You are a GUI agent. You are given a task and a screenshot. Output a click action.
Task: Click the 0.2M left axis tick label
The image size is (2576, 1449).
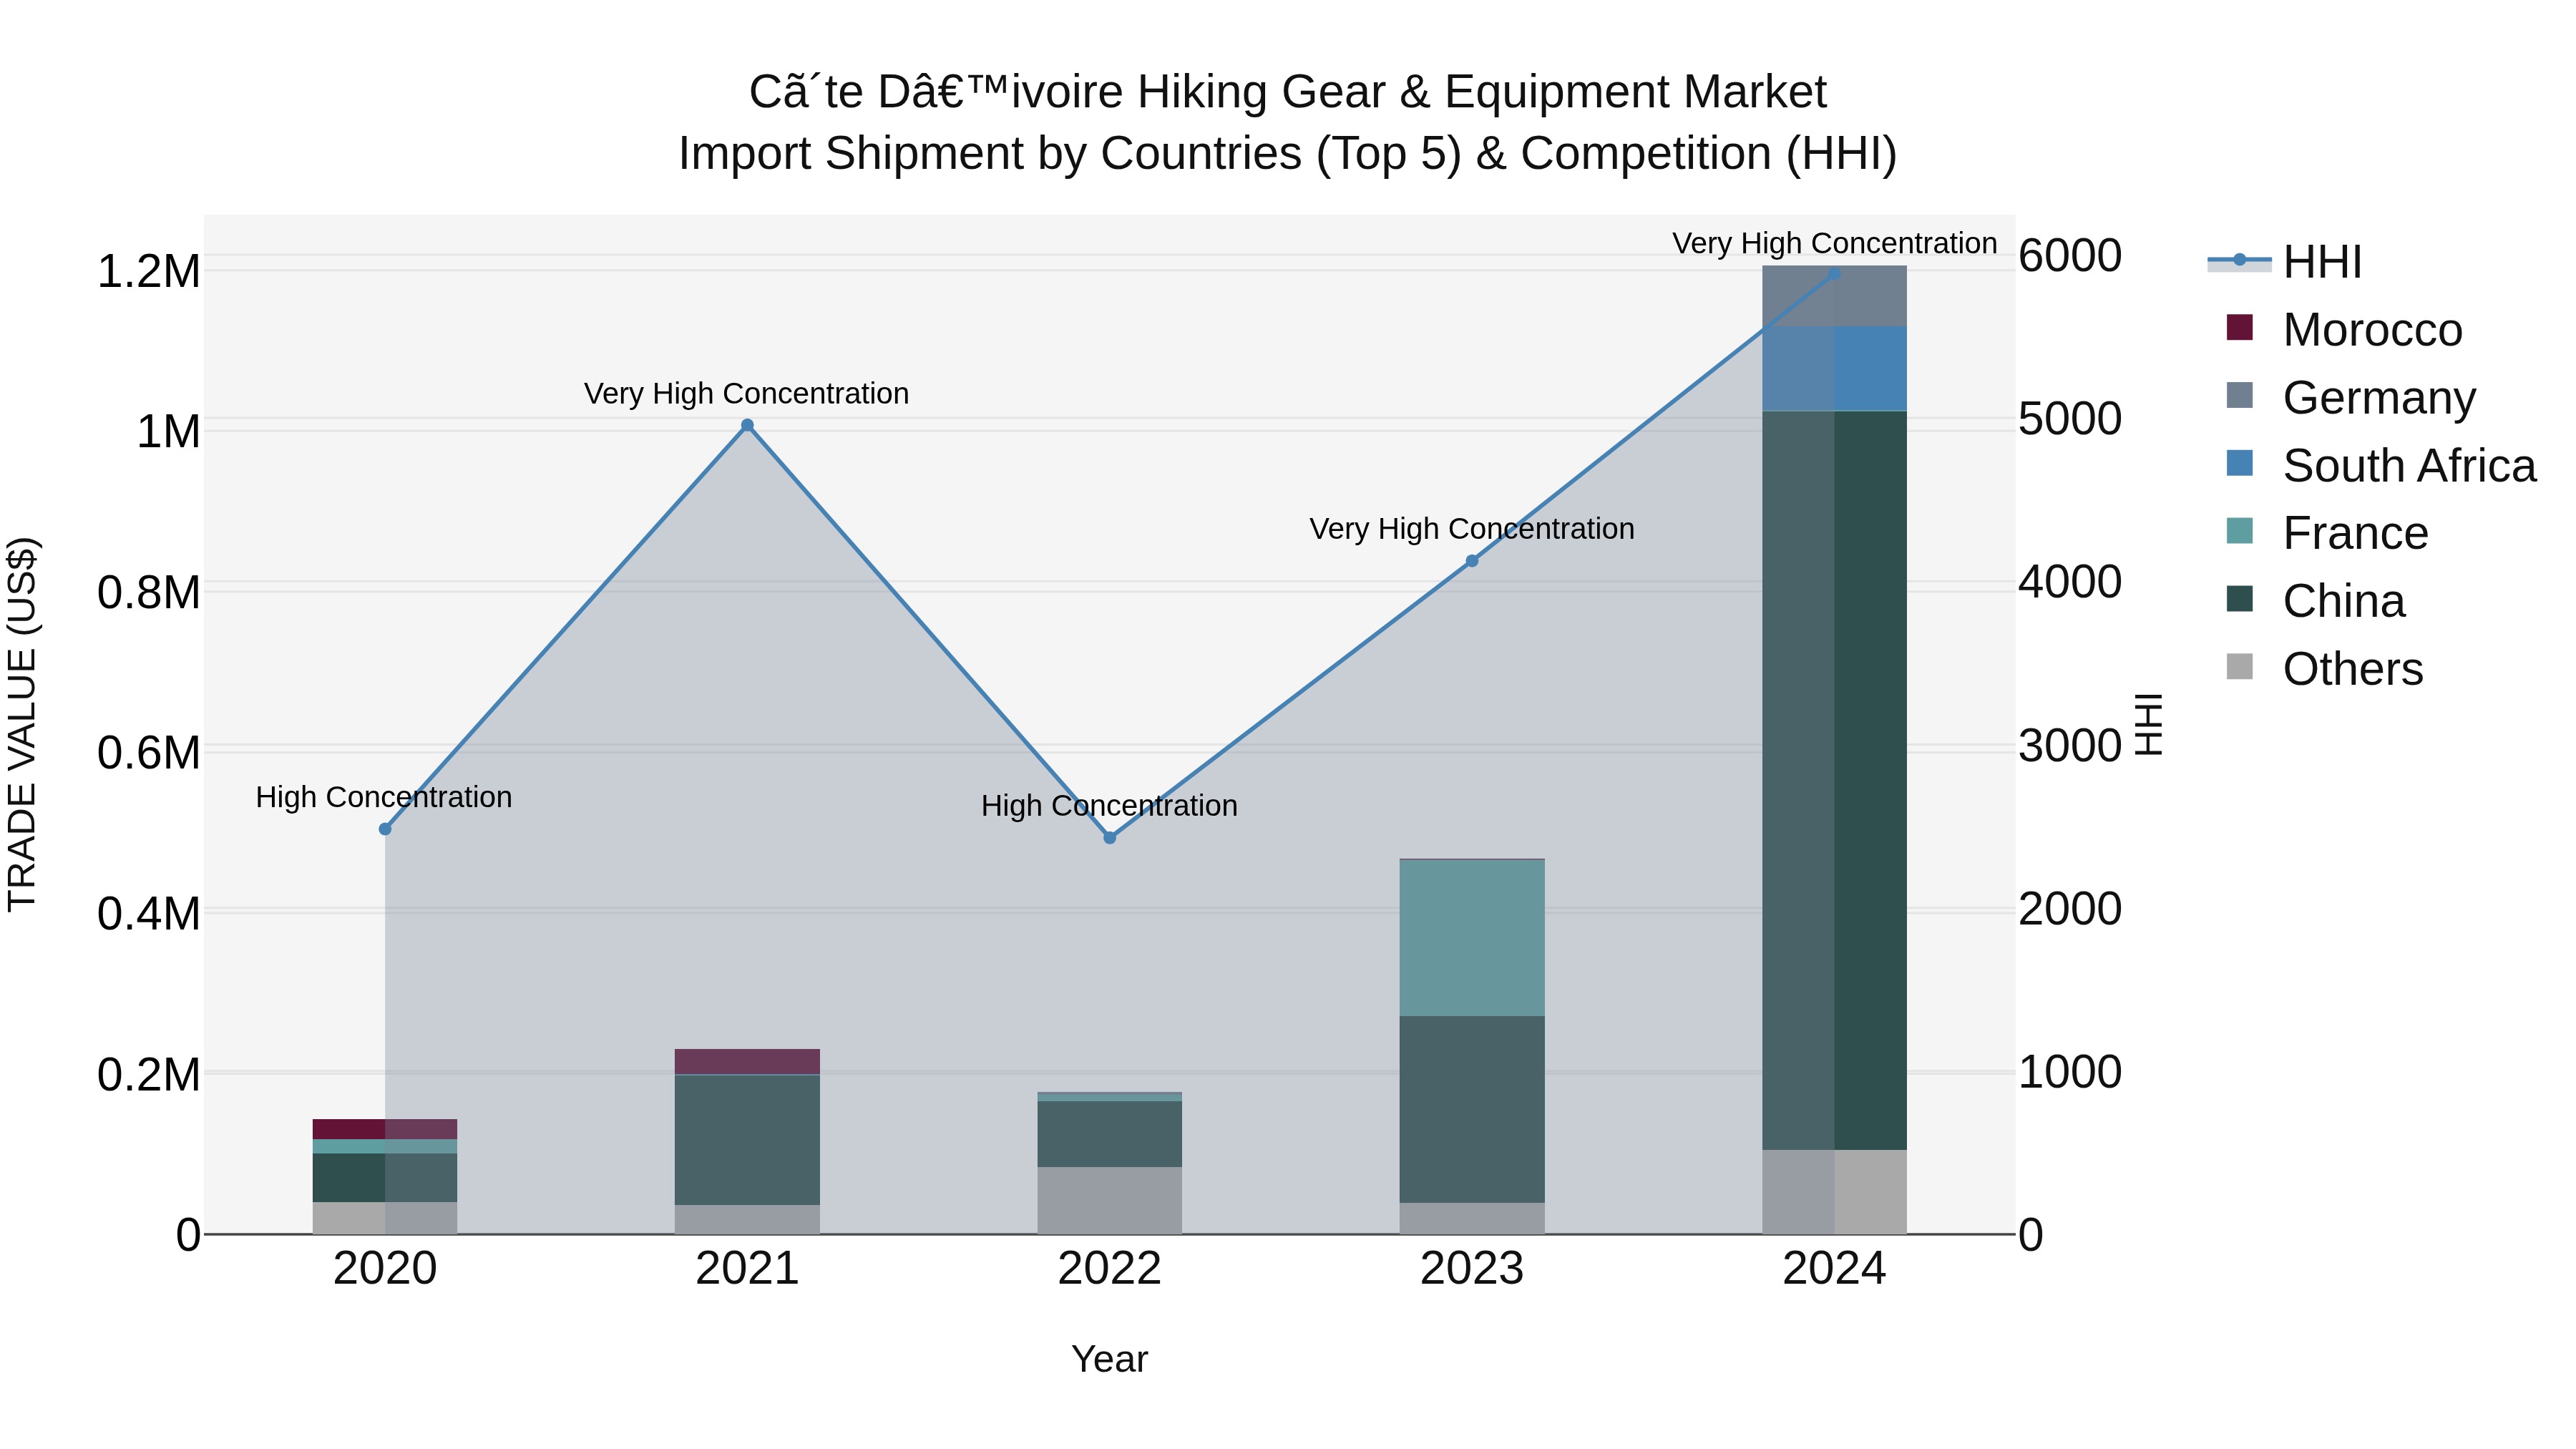[x=148, y=1074]
